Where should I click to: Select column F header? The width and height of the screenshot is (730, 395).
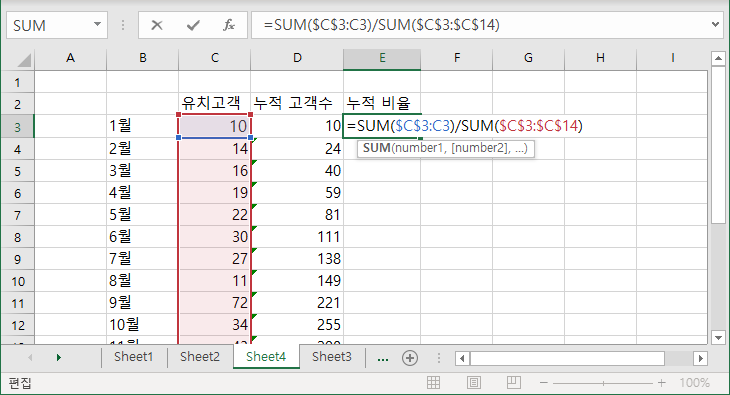point(457,58)
